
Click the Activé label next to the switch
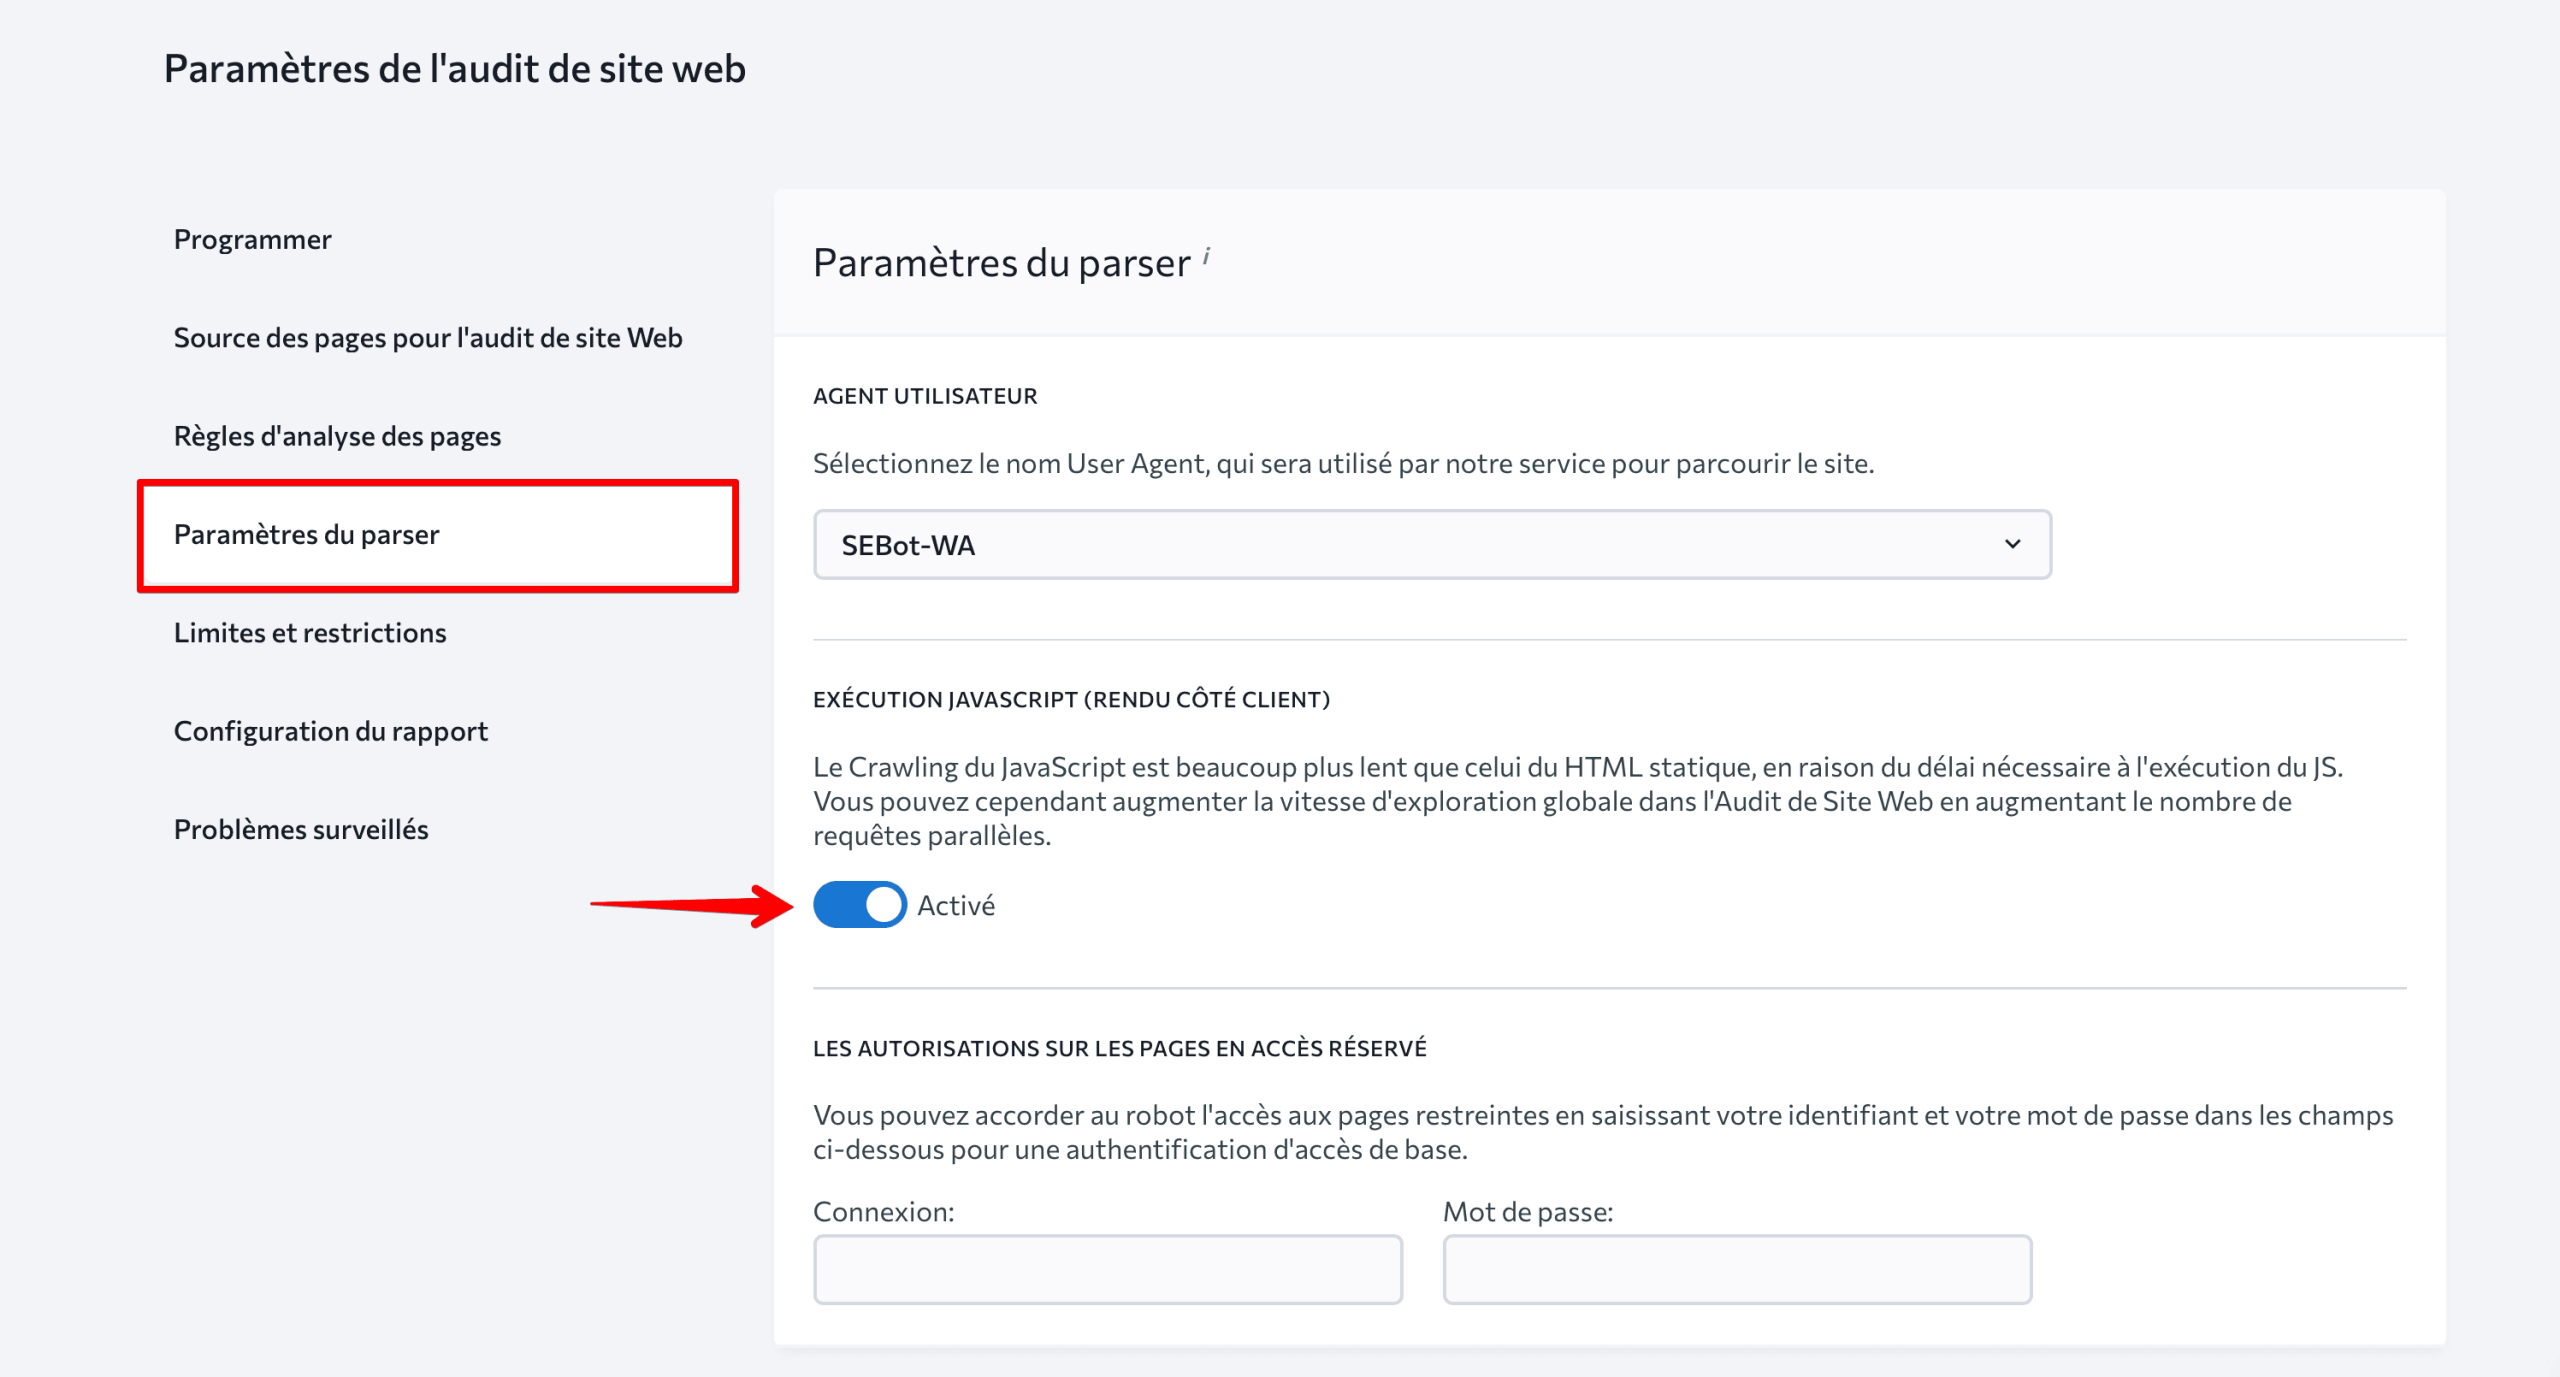click(x=956, y=906)
